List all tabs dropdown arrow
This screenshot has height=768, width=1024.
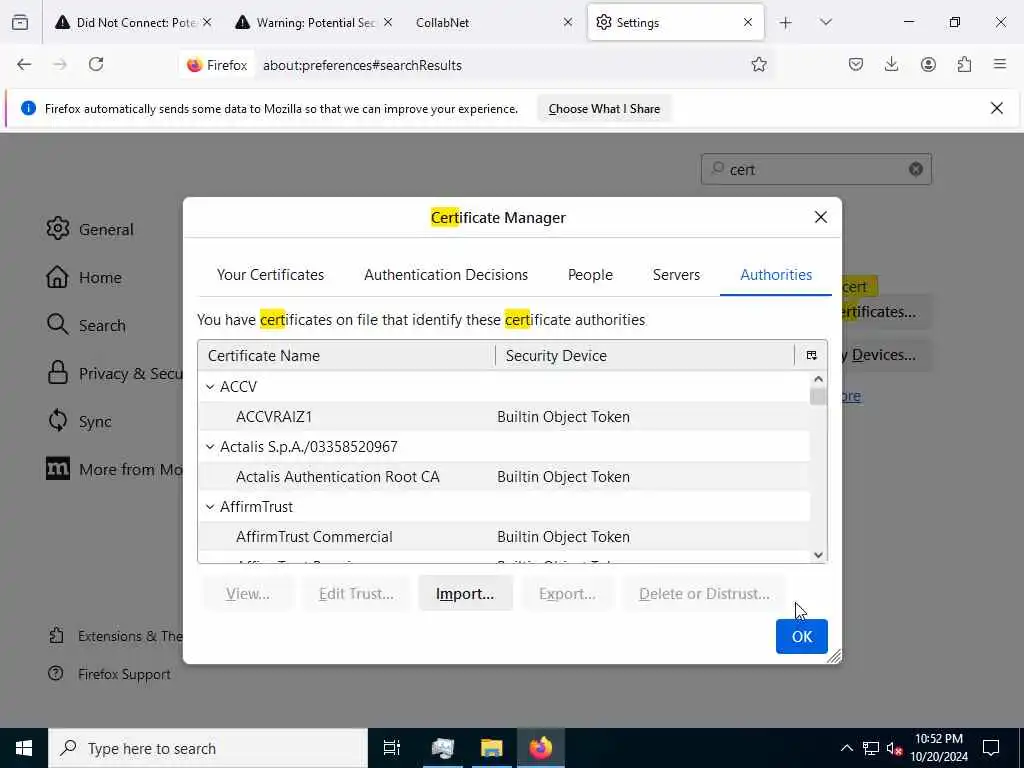tap(825, 23)
